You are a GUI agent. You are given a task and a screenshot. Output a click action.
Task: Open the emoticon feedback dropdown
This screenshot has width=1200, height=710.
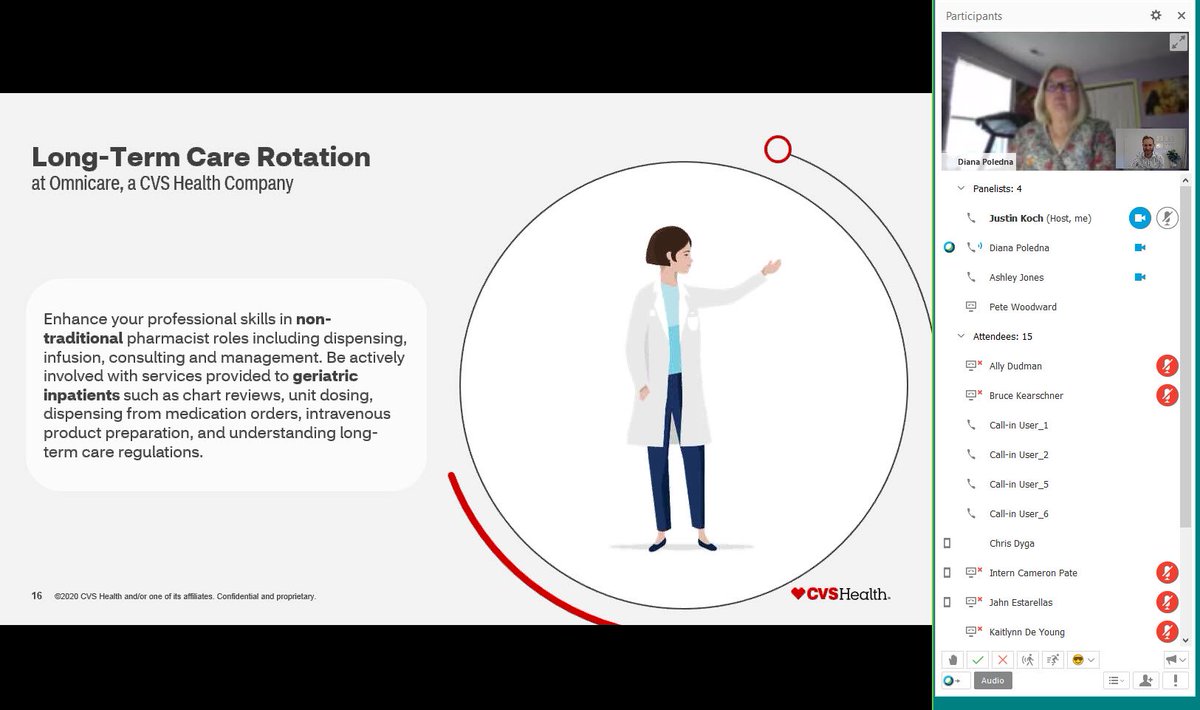(x=1083, y=660)
